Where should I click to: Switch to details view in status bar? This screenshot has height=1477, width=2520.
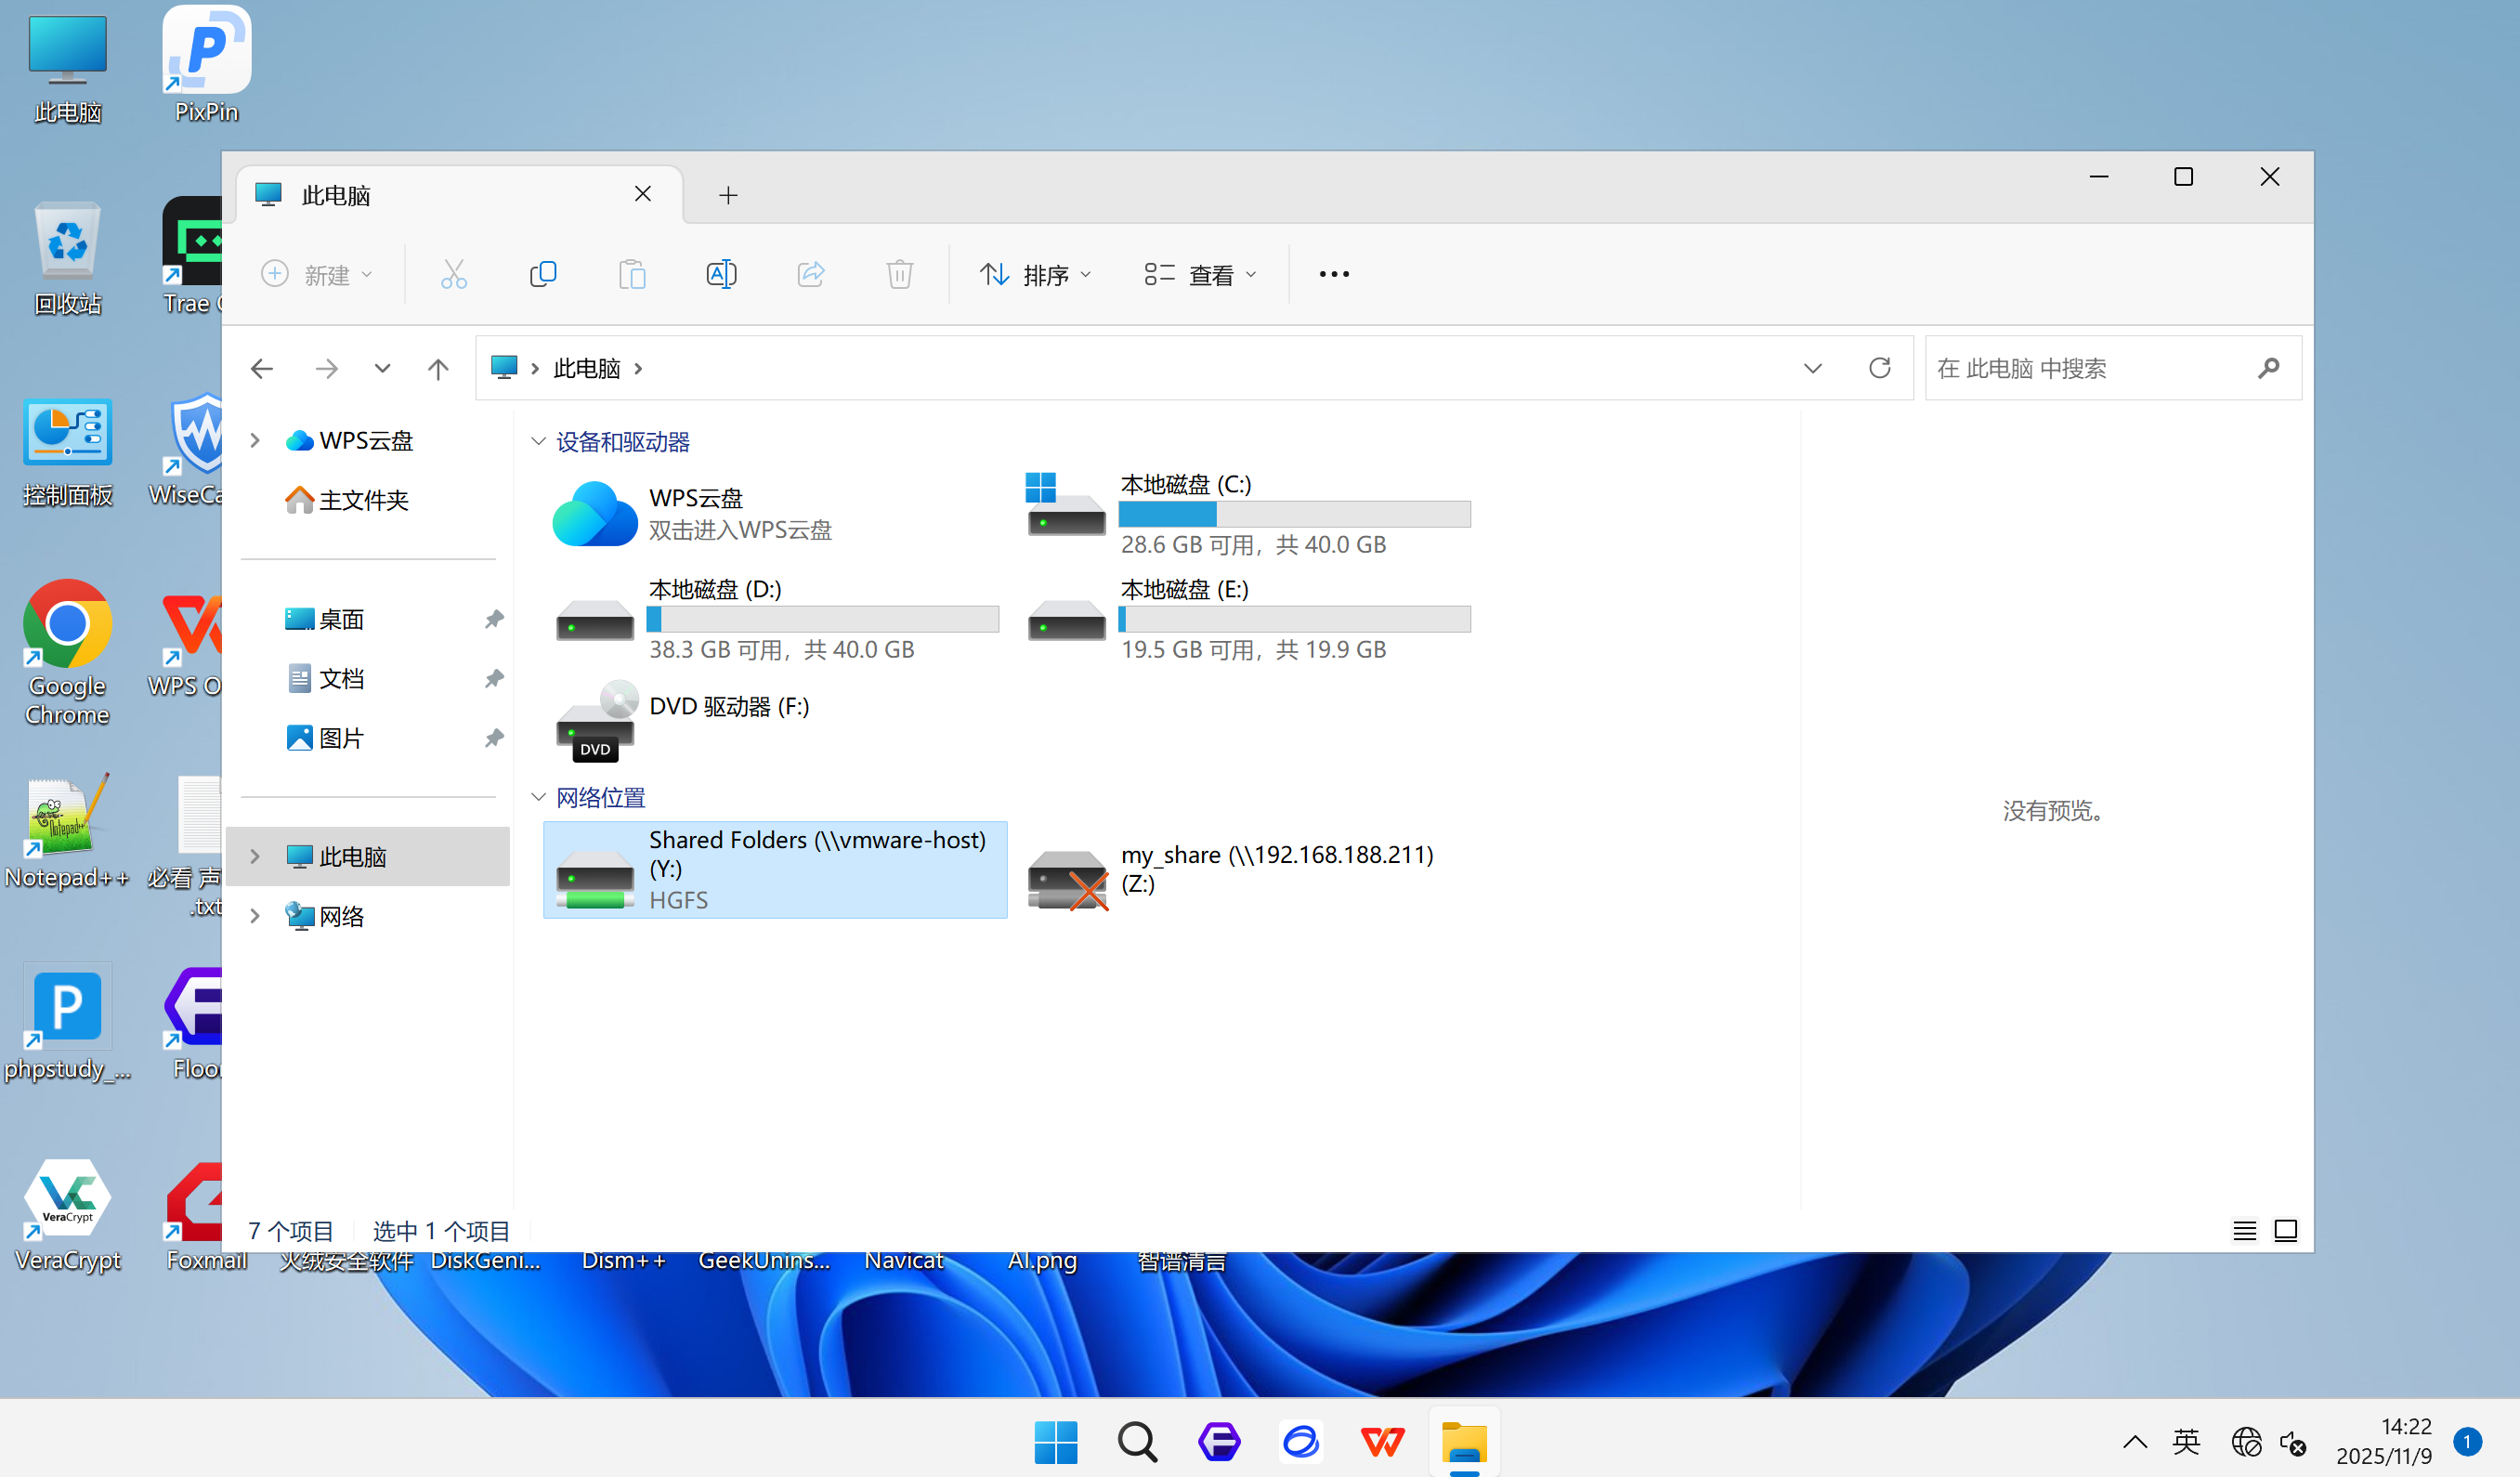pos(2244,1230)
